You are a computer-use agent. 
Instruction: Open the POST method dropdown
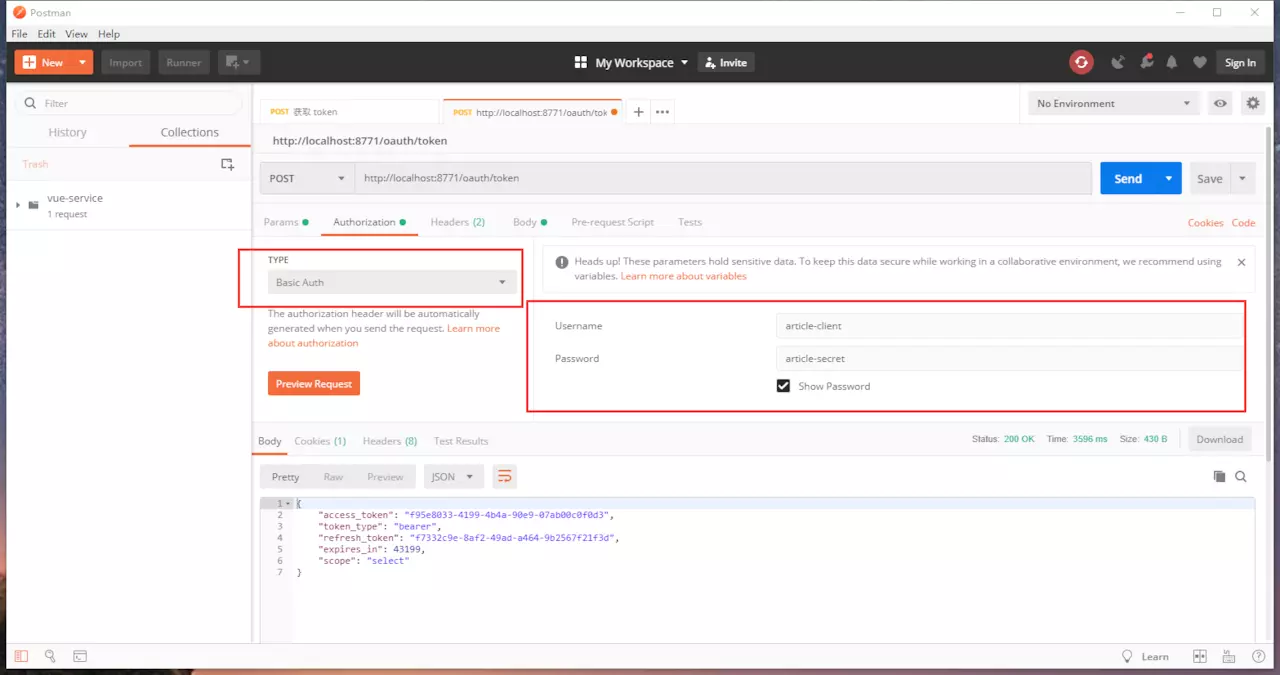307,178
